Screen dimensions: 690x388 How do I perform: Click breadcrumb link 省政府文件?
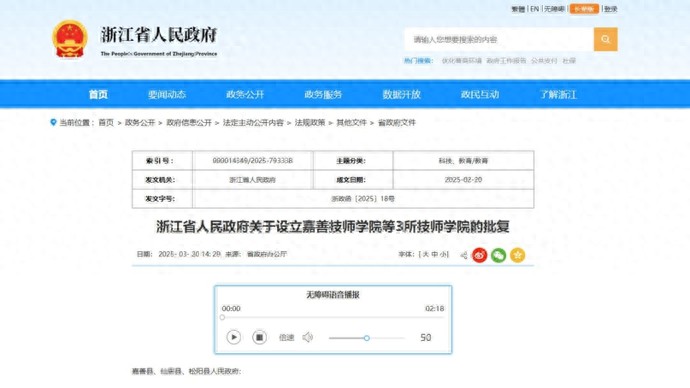(x=396, y=123)
